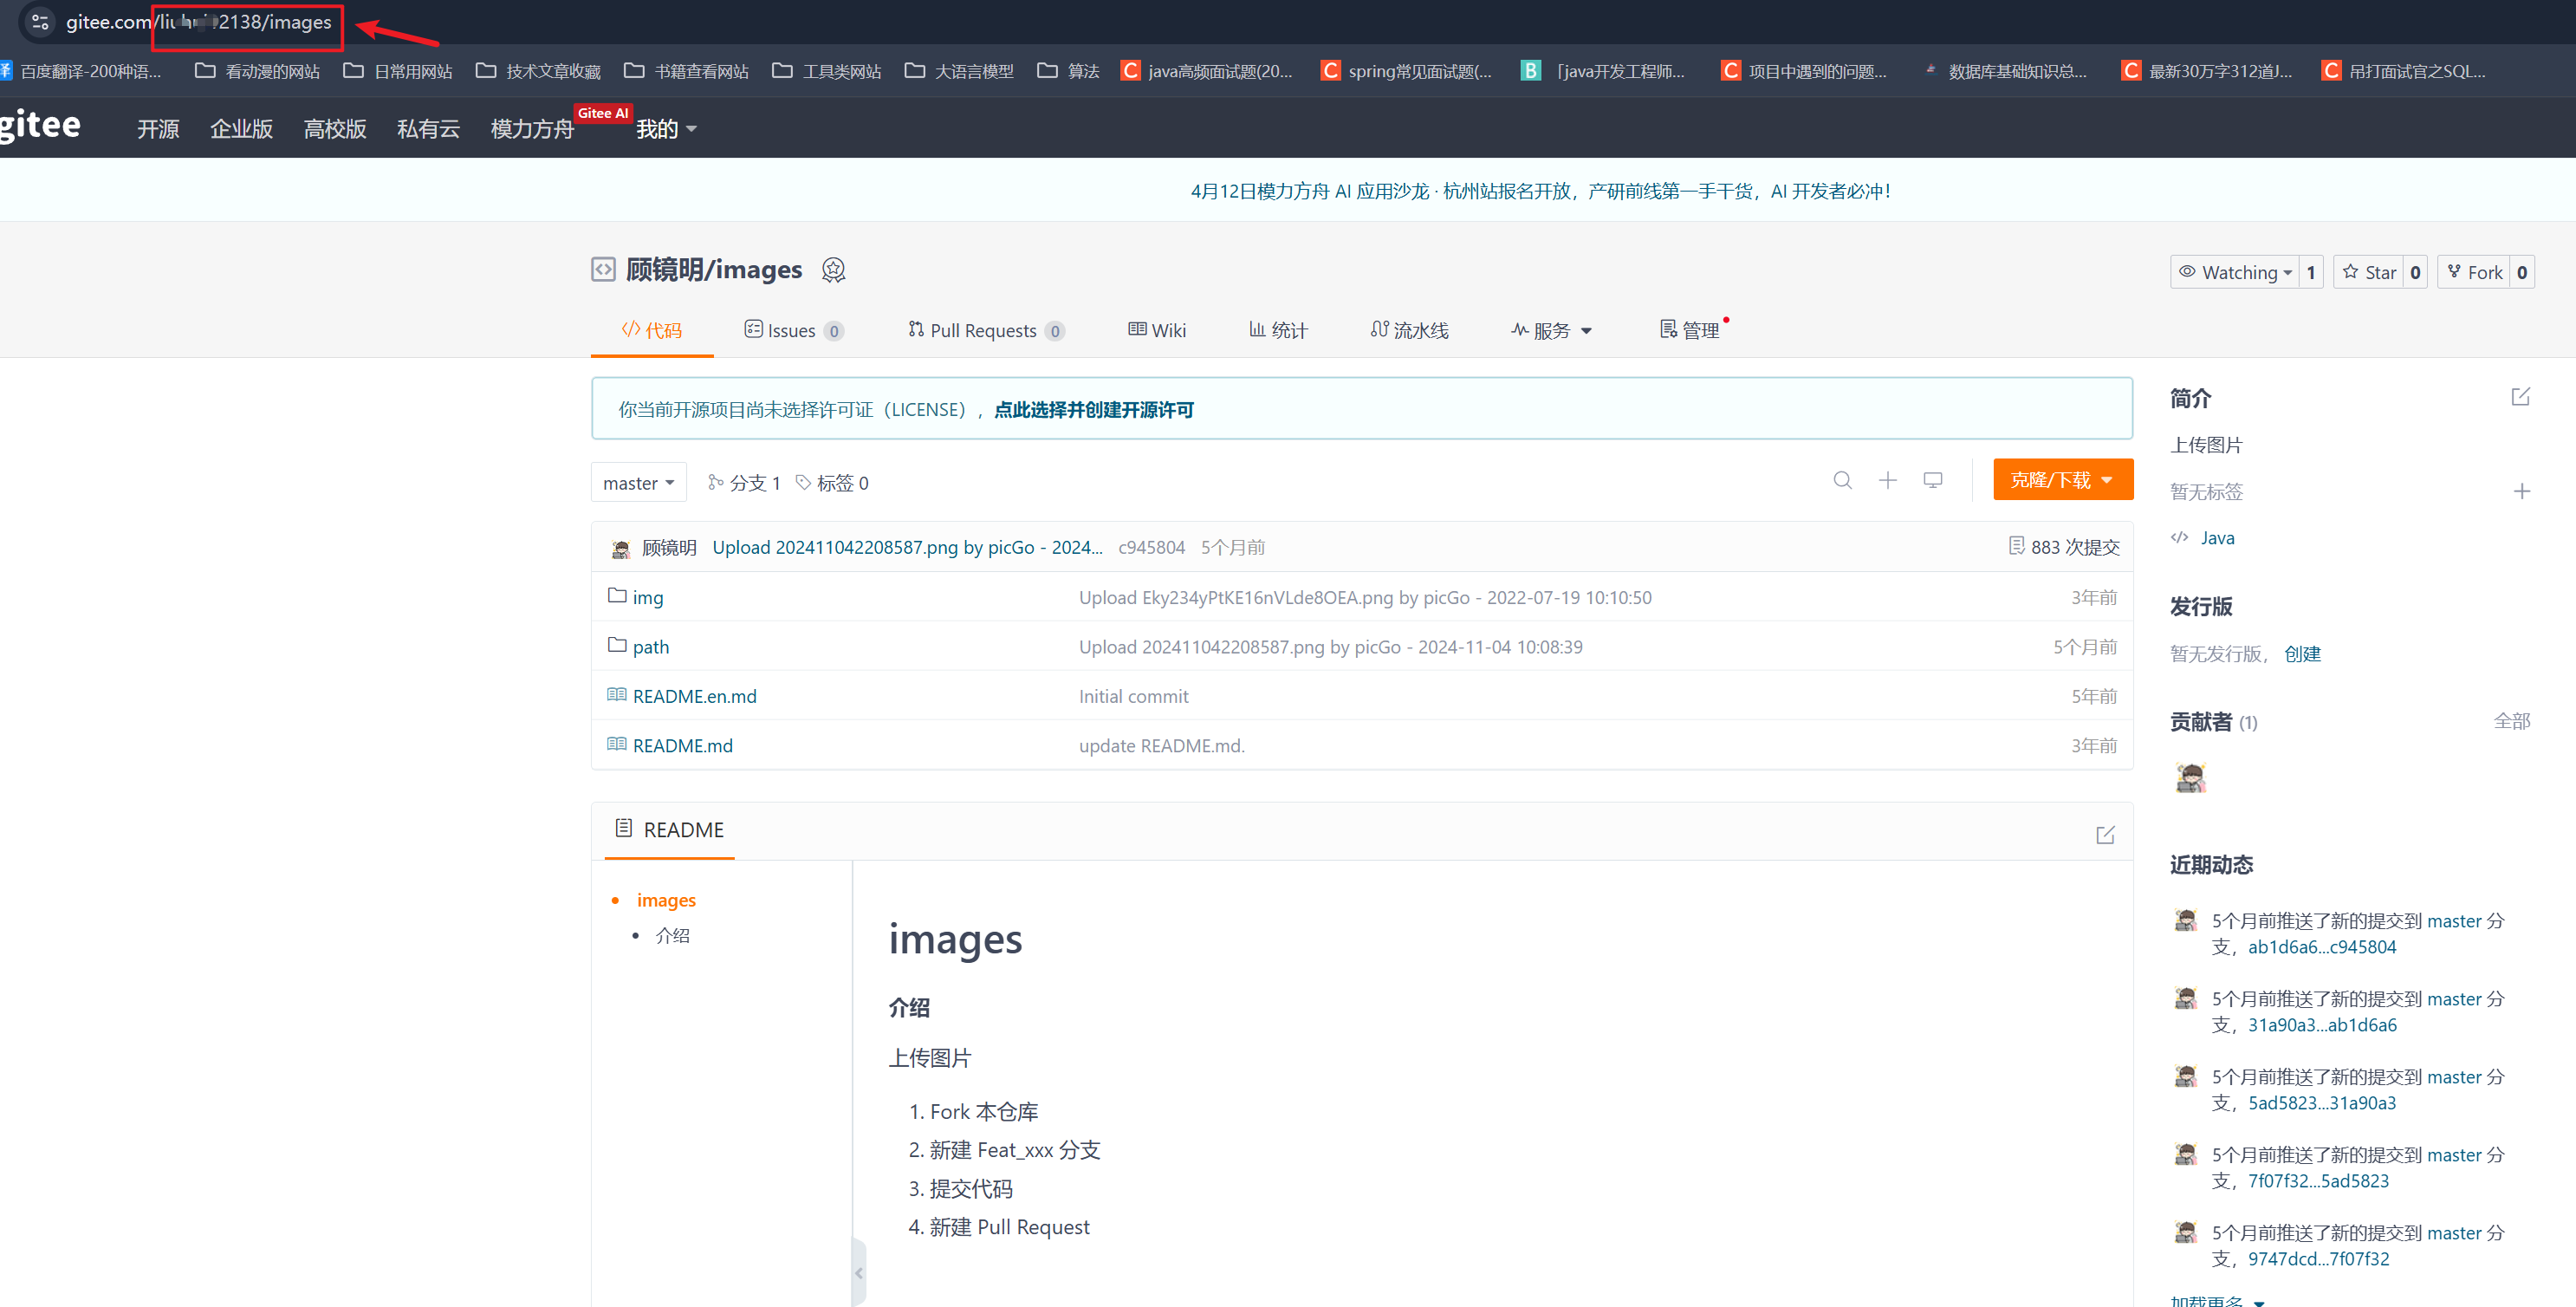Add a tag using the plus icon under 暂无标签
This screenshot has width=2576, height=1307.
pos(2523,491)
